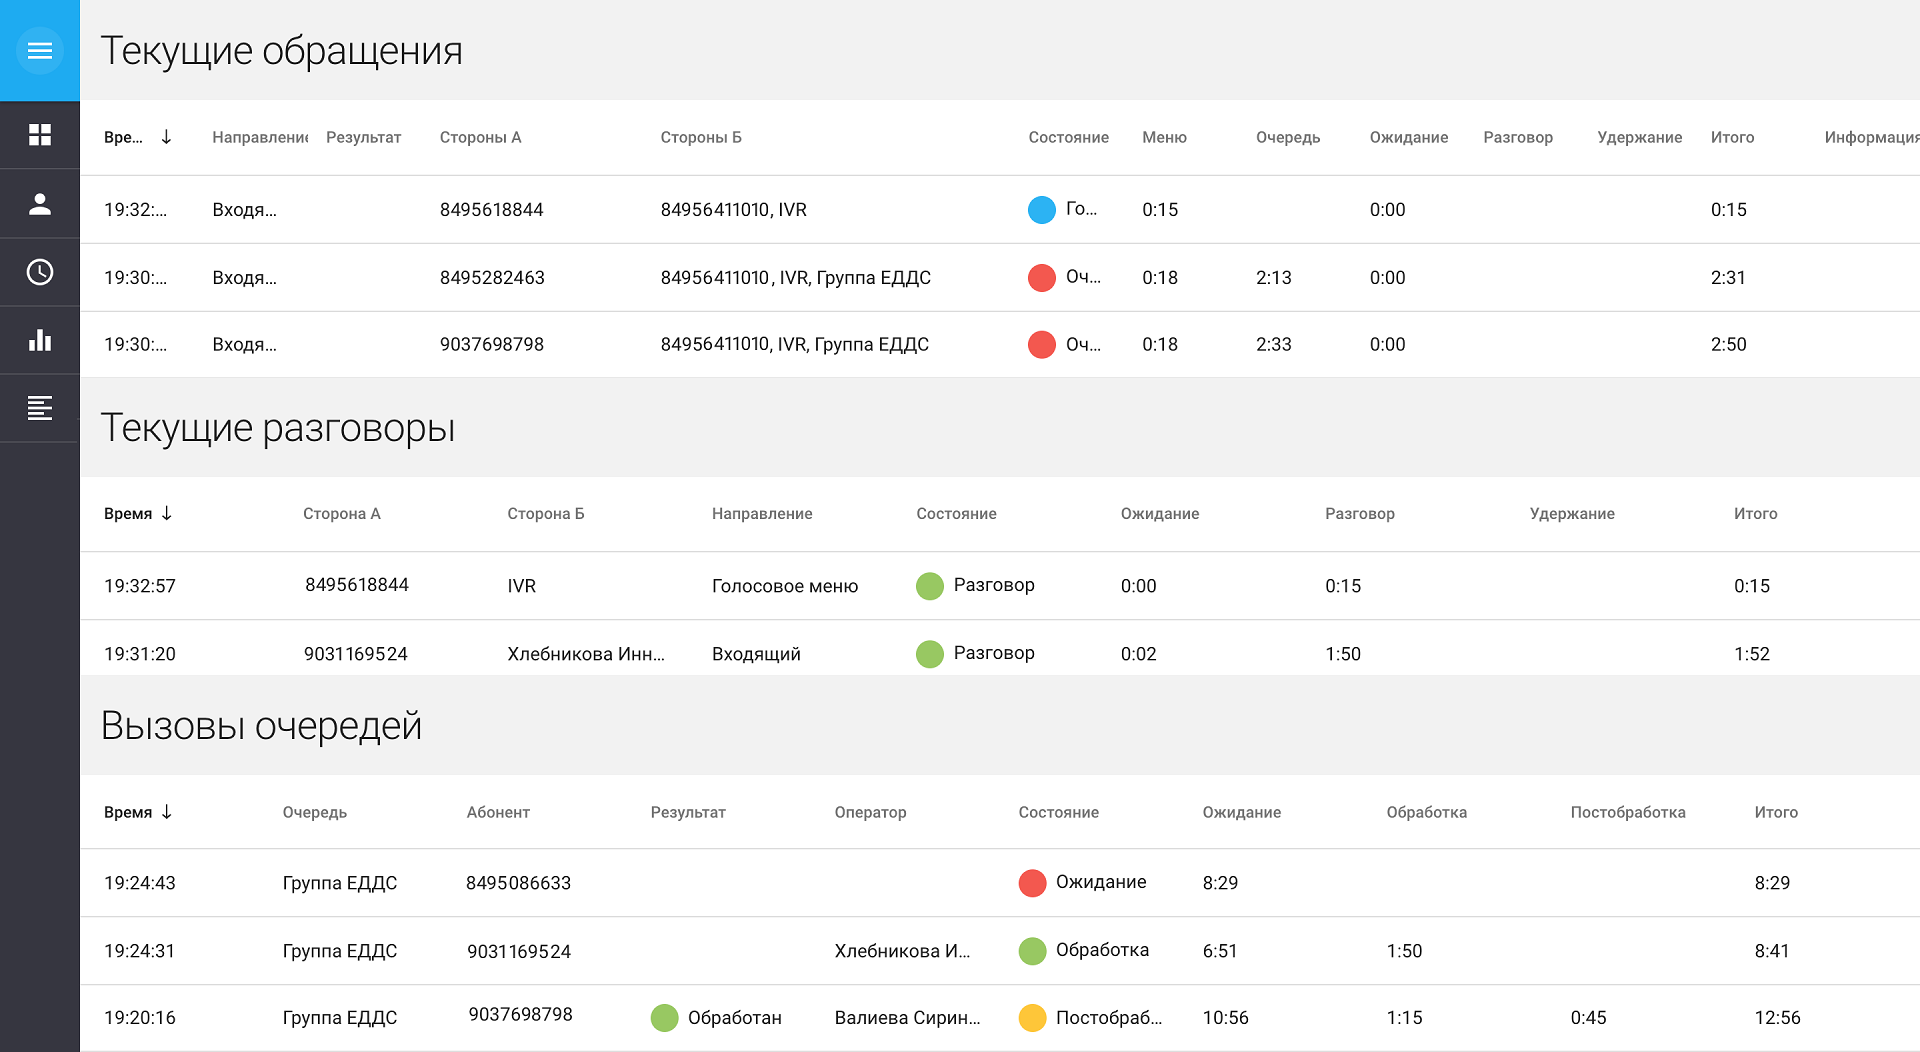Click the blue status dot for 8495618844
Viewport: 1920px width, 1052px height.
click(x=1041, y=210)
